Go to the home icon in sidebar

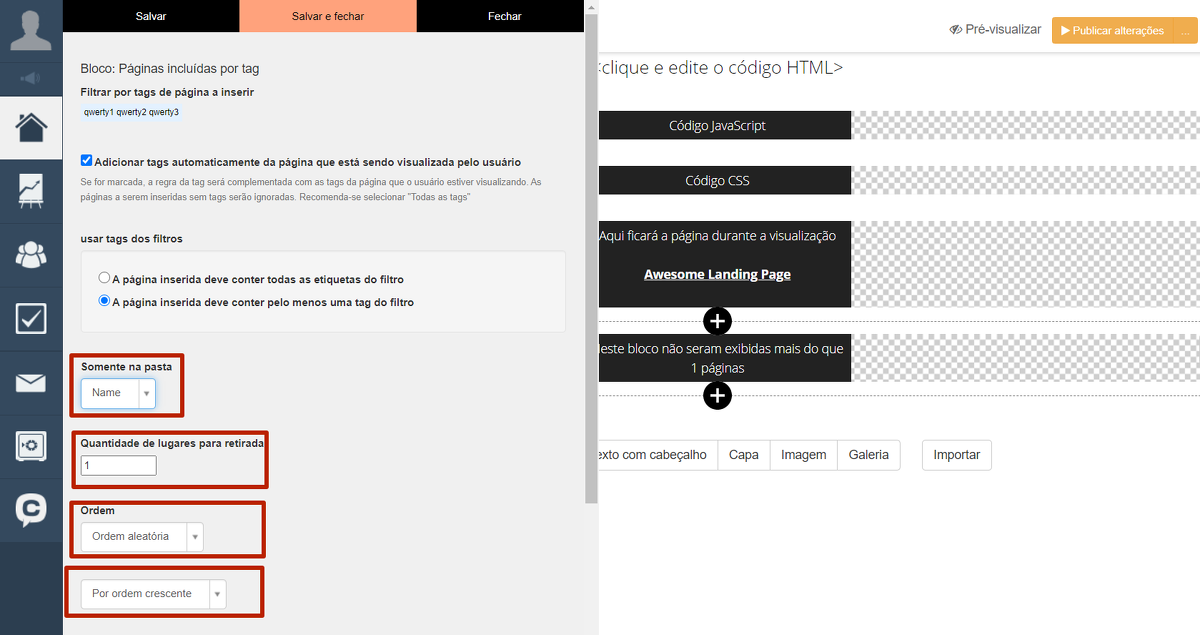pos(30,127)
